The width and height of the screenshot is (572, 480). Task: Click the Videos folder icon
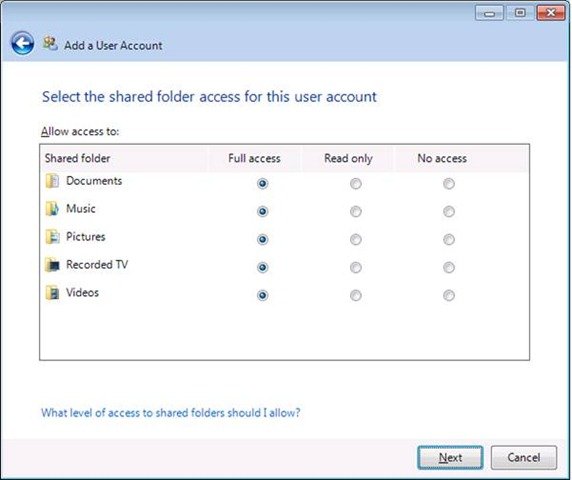(x=53, y=293)
